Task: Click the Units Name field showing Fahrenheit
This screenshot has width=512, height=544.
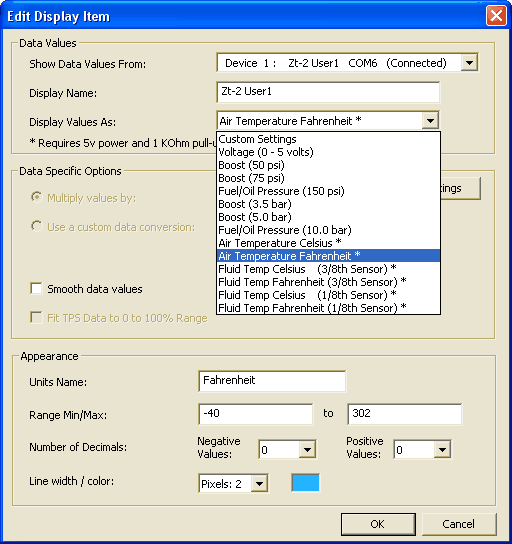Action: pyautogui.click(x=272, y=381)
